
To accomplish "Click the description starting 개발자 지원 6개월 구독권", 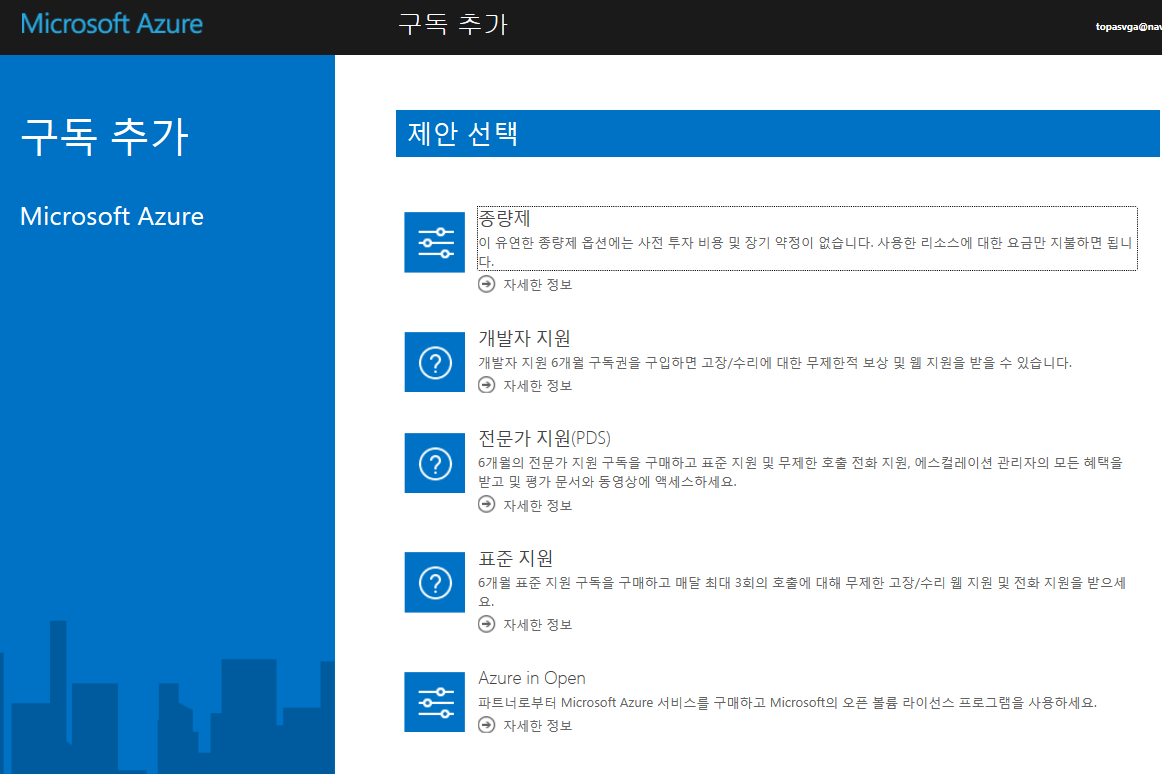I will pyautogui.click(x=775, y=363).
